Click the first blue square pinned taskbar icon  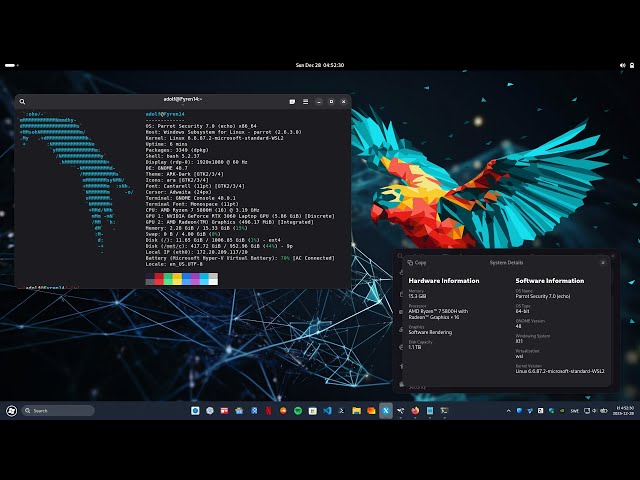coord(195,411)
